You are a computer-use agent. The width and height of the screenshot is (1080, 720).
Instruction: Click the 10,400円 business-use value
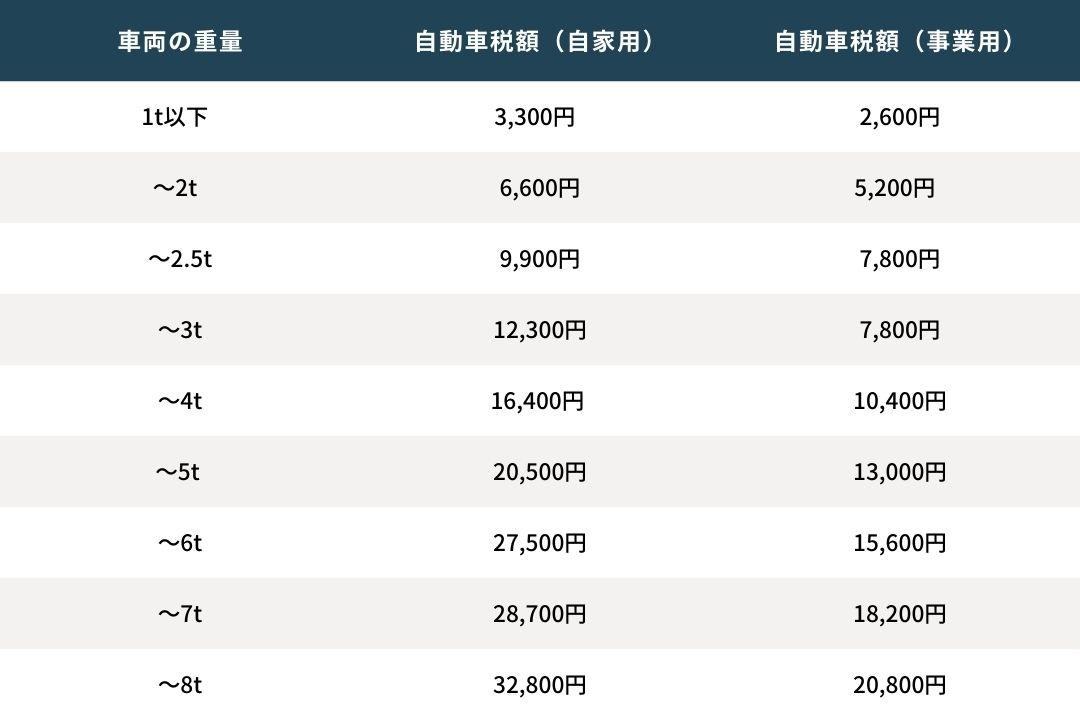point(900,400)
